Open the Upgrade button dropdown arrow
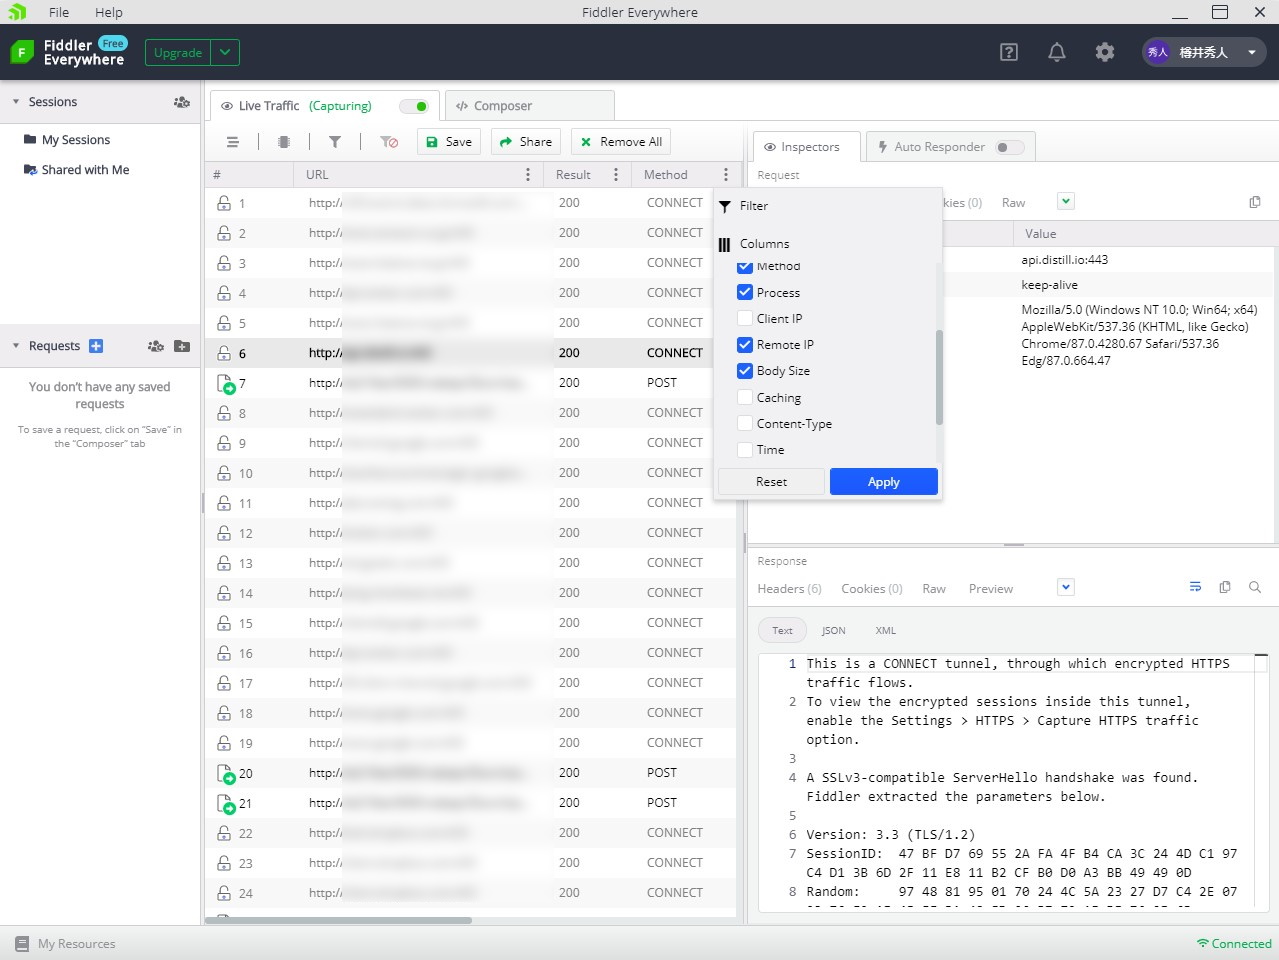 (x=224, y=52)
